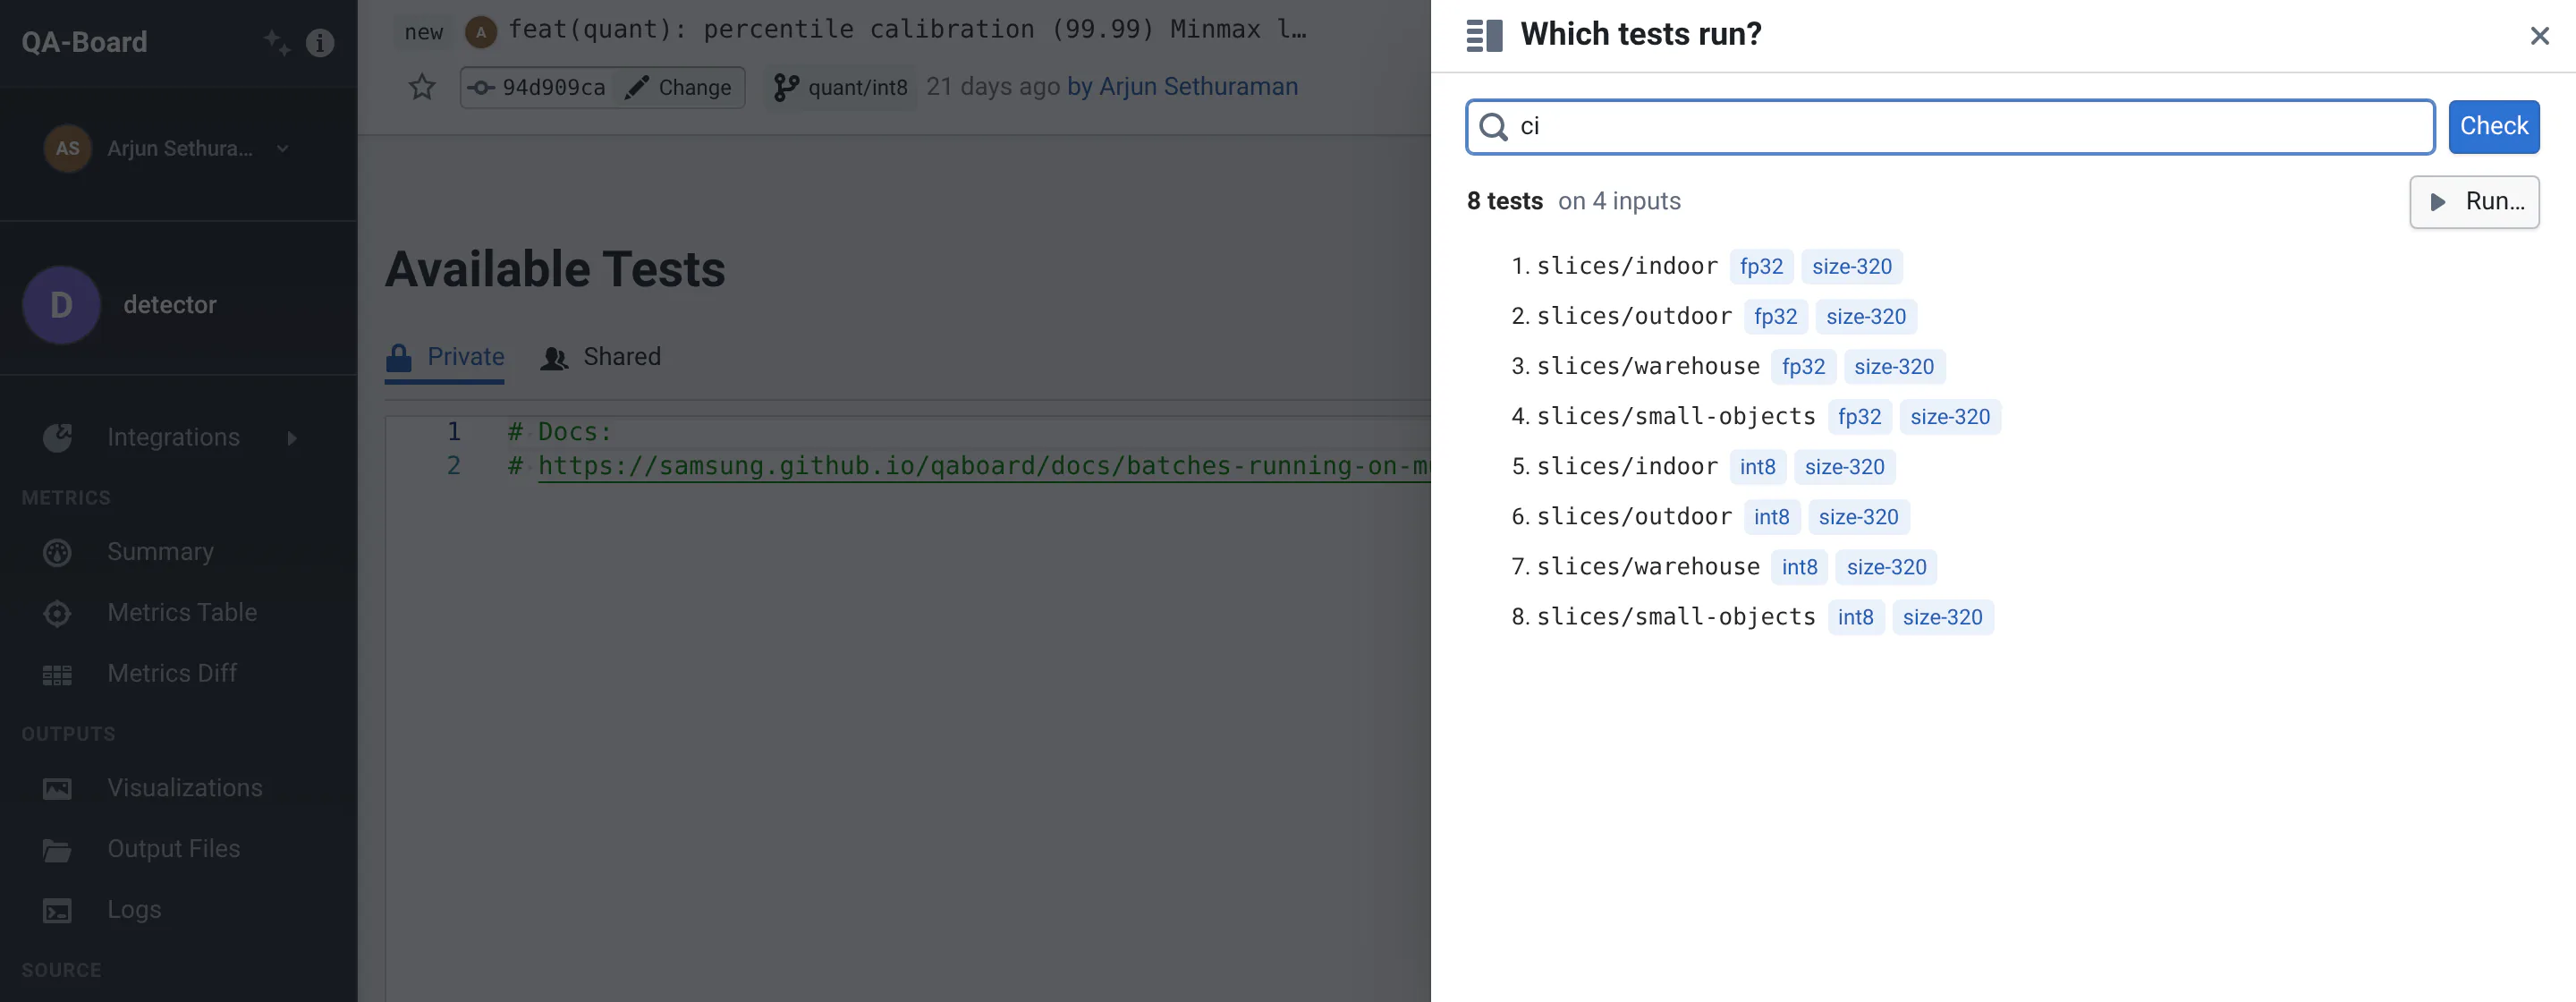Click the Output Files folder icon
Viewport: 2576px width, 1002px height.
(x=57, y=850)
